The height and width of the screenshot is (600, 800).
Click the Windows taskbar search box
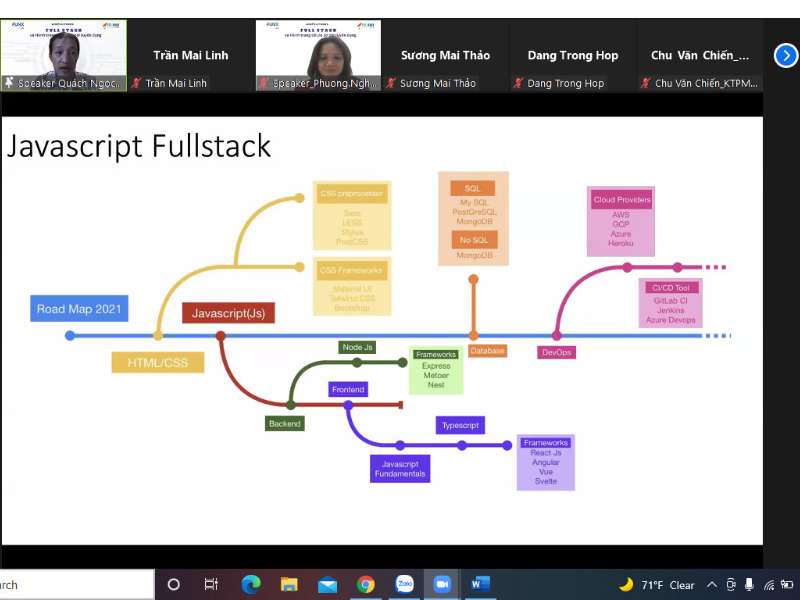click(x=75, y=584)
